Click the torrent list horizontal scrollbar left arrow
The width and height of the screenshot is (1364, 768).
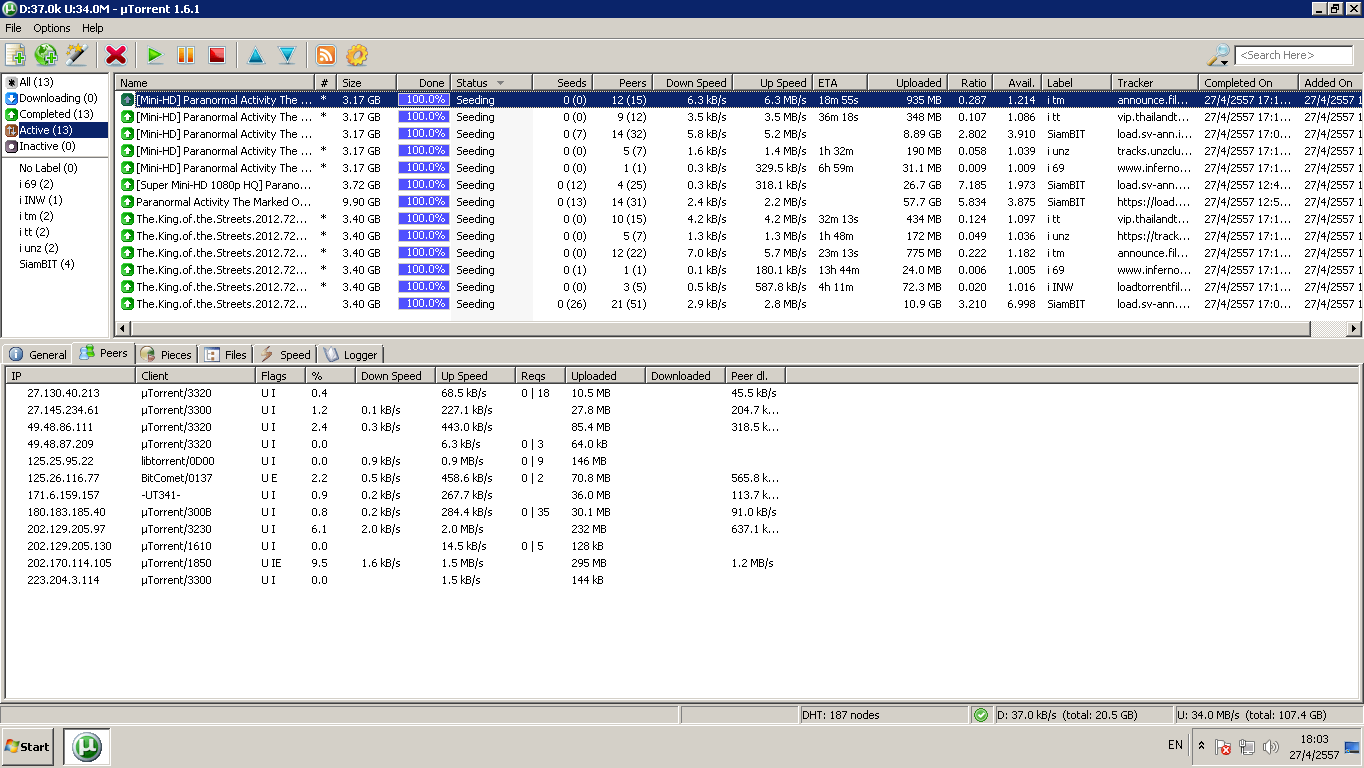coord(123,329)
